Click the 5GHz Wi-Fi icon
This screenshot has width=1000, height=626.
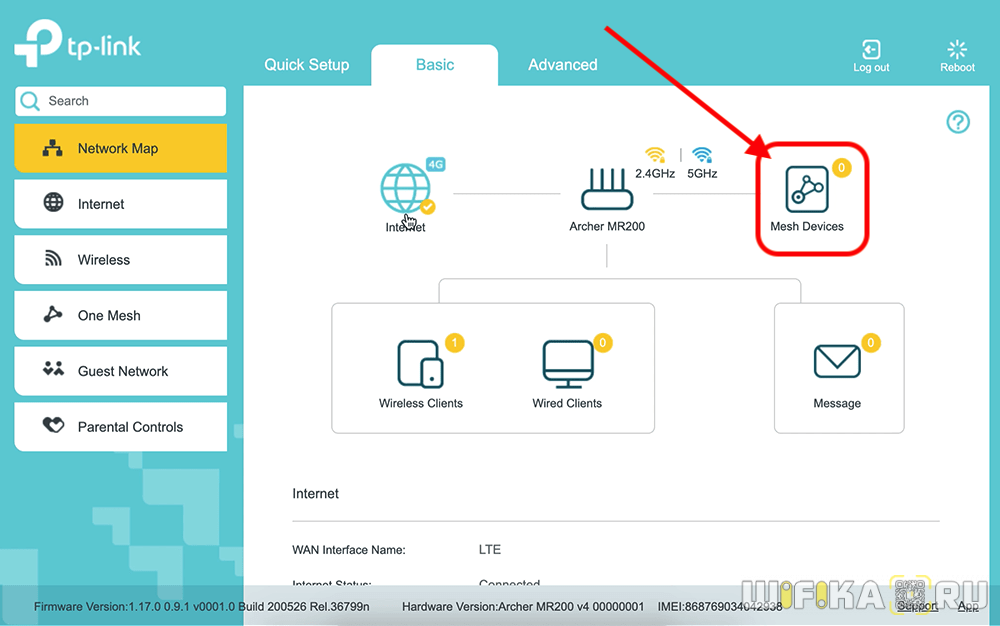(x=702, y=155)
